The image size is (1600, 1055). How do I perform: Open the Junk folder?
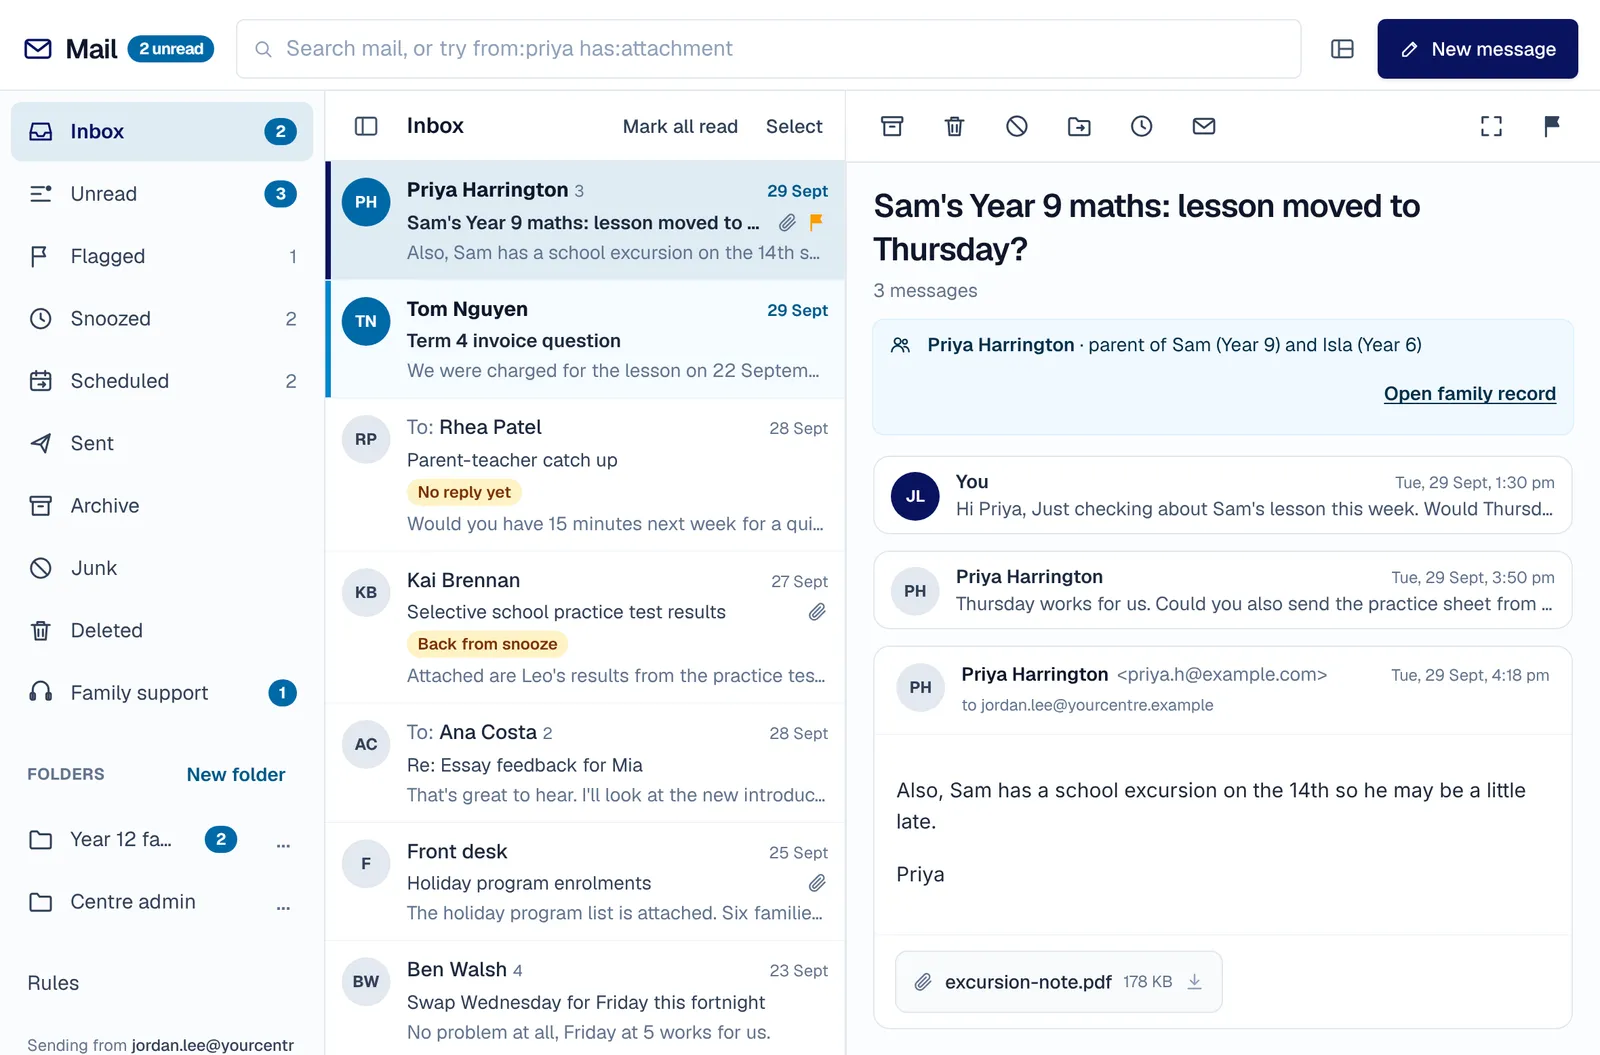[x=162, y=568]
